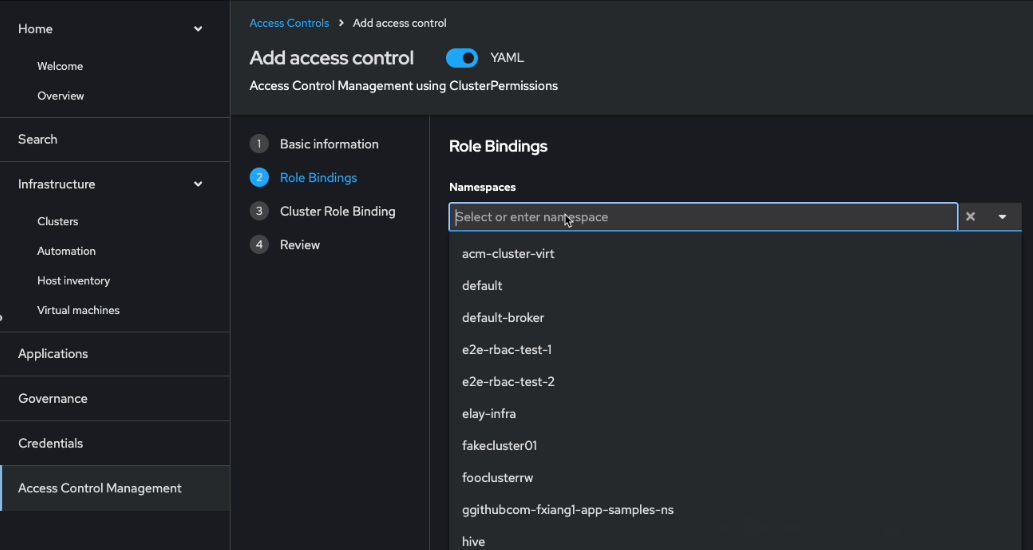Collapse the Infrastructure navigation section

(x=198, y=184)
